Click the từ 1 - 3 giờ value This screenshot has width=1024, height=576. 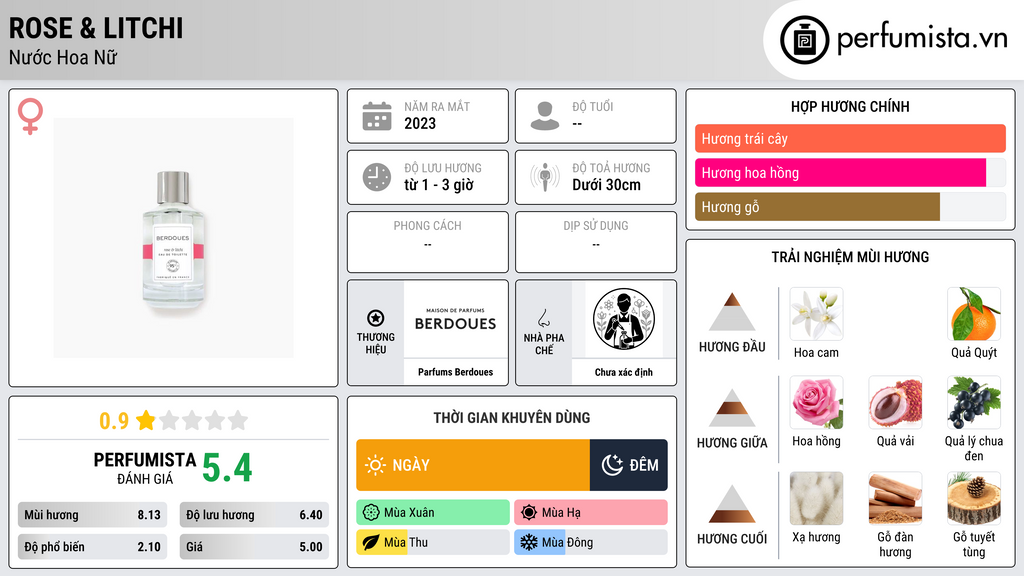click(438, 185)
